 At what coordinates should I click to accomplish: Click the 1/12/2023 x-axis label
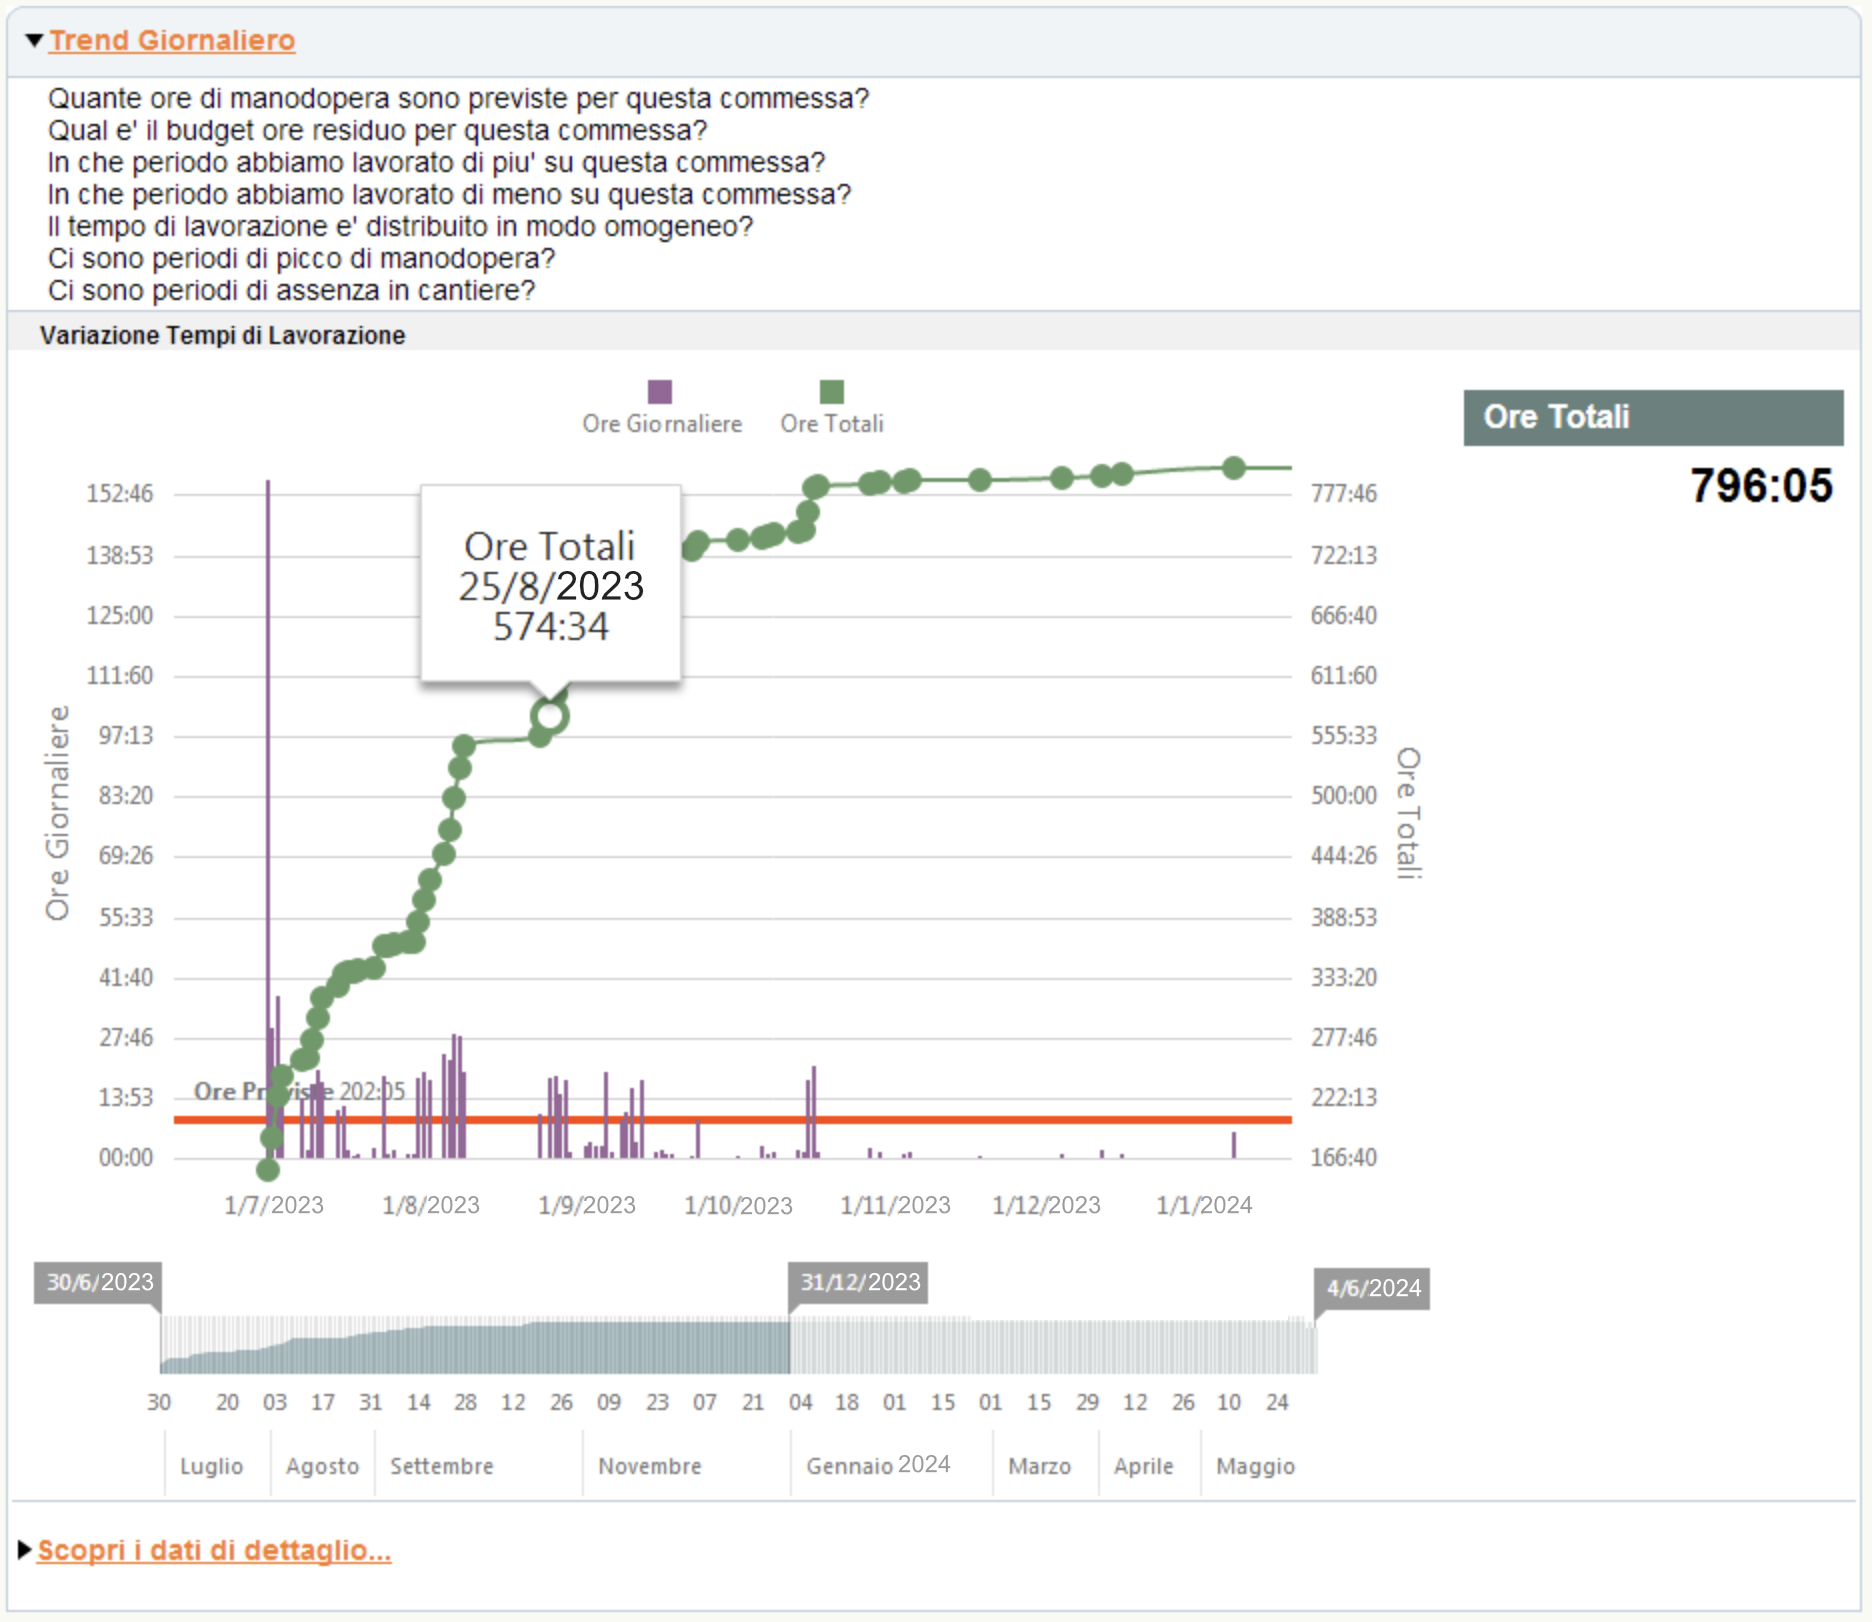1046,1205
